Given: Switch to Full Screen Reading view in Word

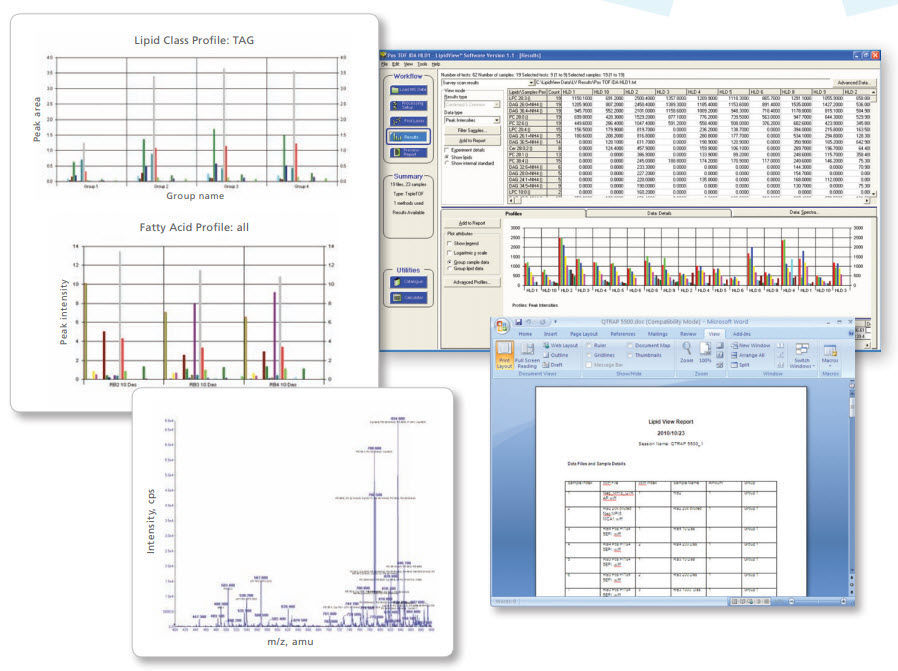Looking at the screenshot, I should 526,356.
